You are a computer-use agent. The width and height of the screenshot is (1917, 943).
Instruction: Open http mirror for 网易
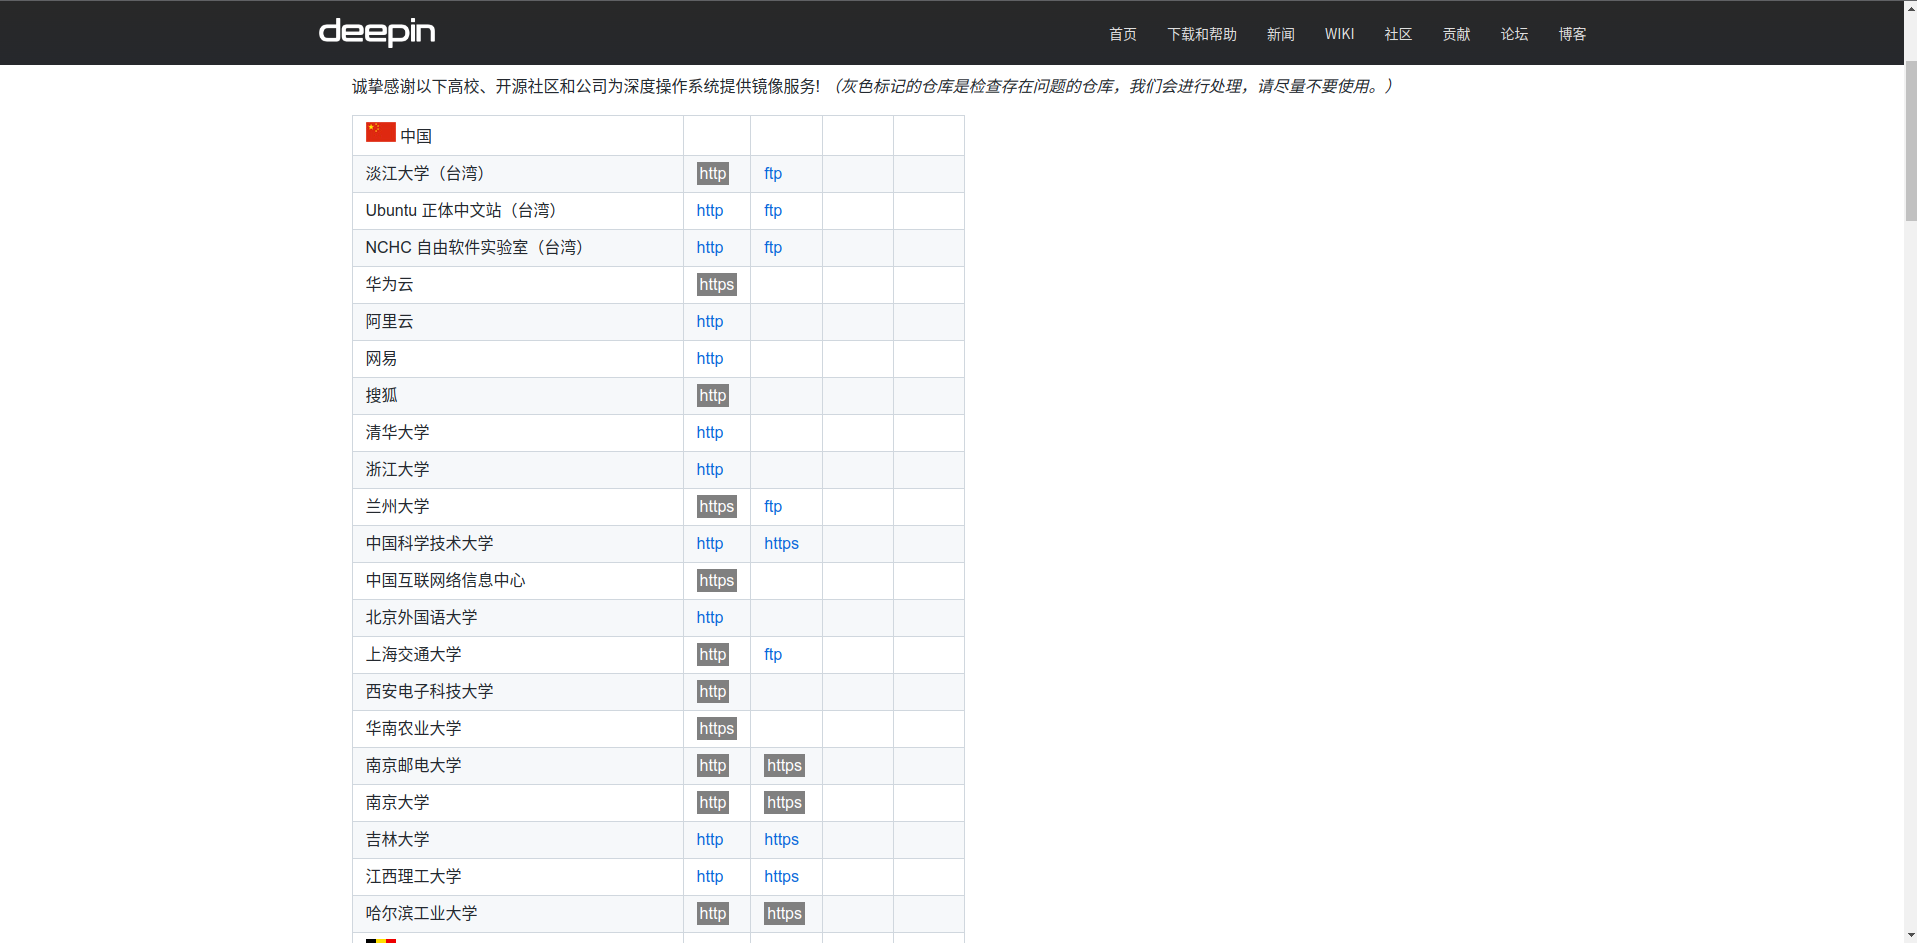(x=710, y=359)
